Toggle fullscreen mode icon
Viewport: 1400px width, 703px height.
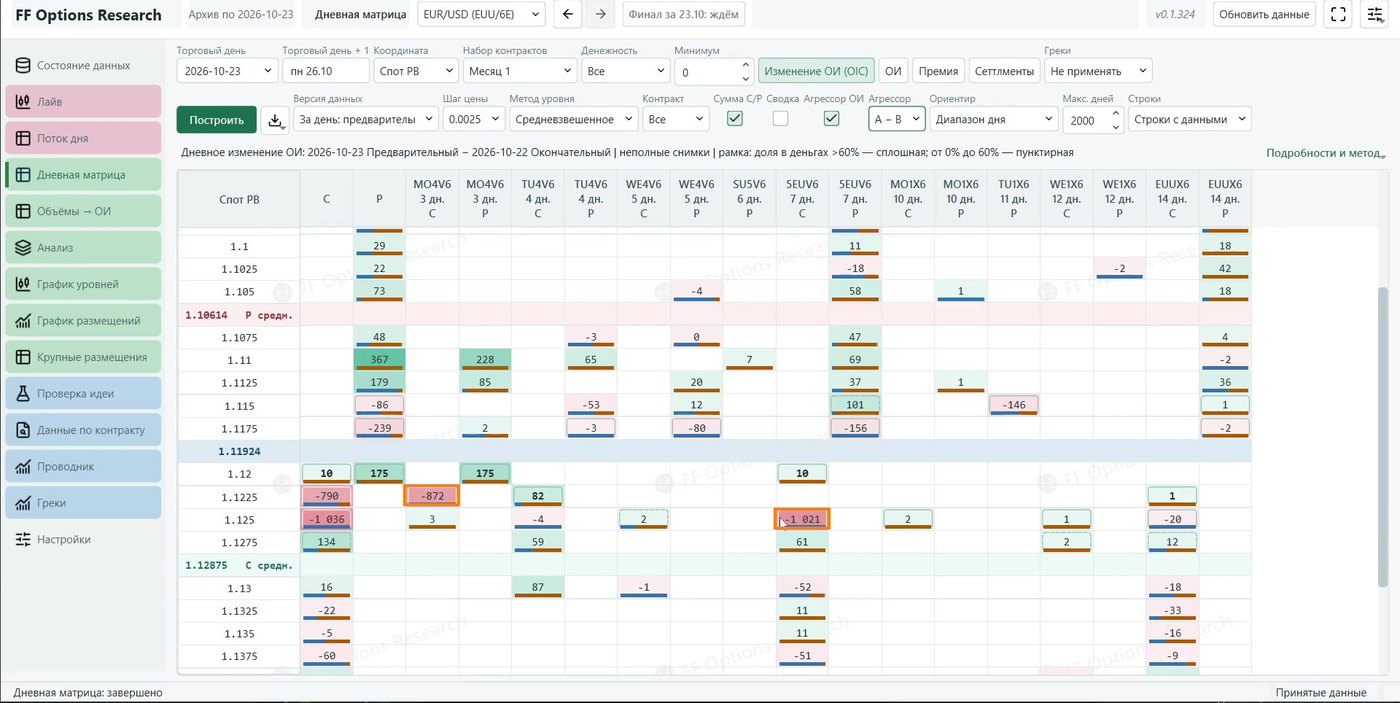[x=1337, y=14]
